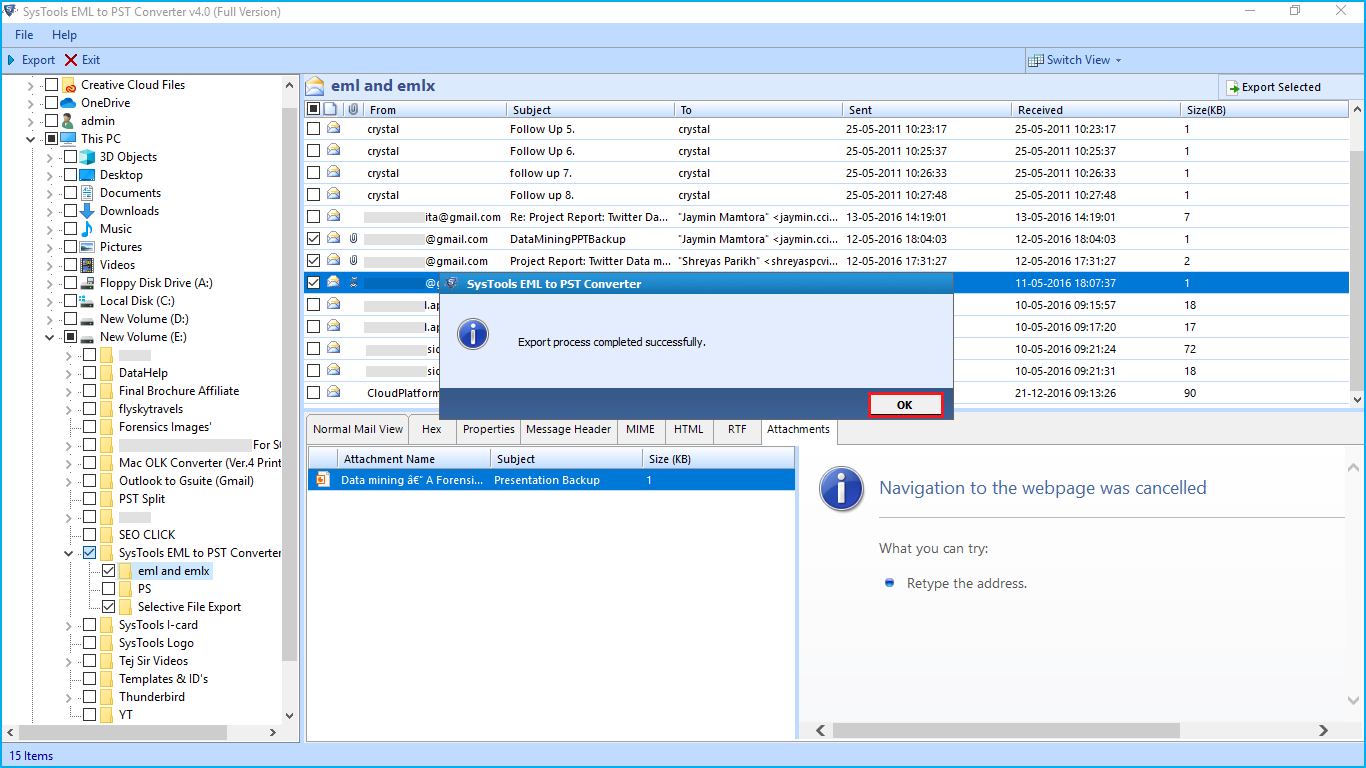This screenshot has width=1366, height=768.
Task: Sort emails by Received column
Action: click(1094, 109)
